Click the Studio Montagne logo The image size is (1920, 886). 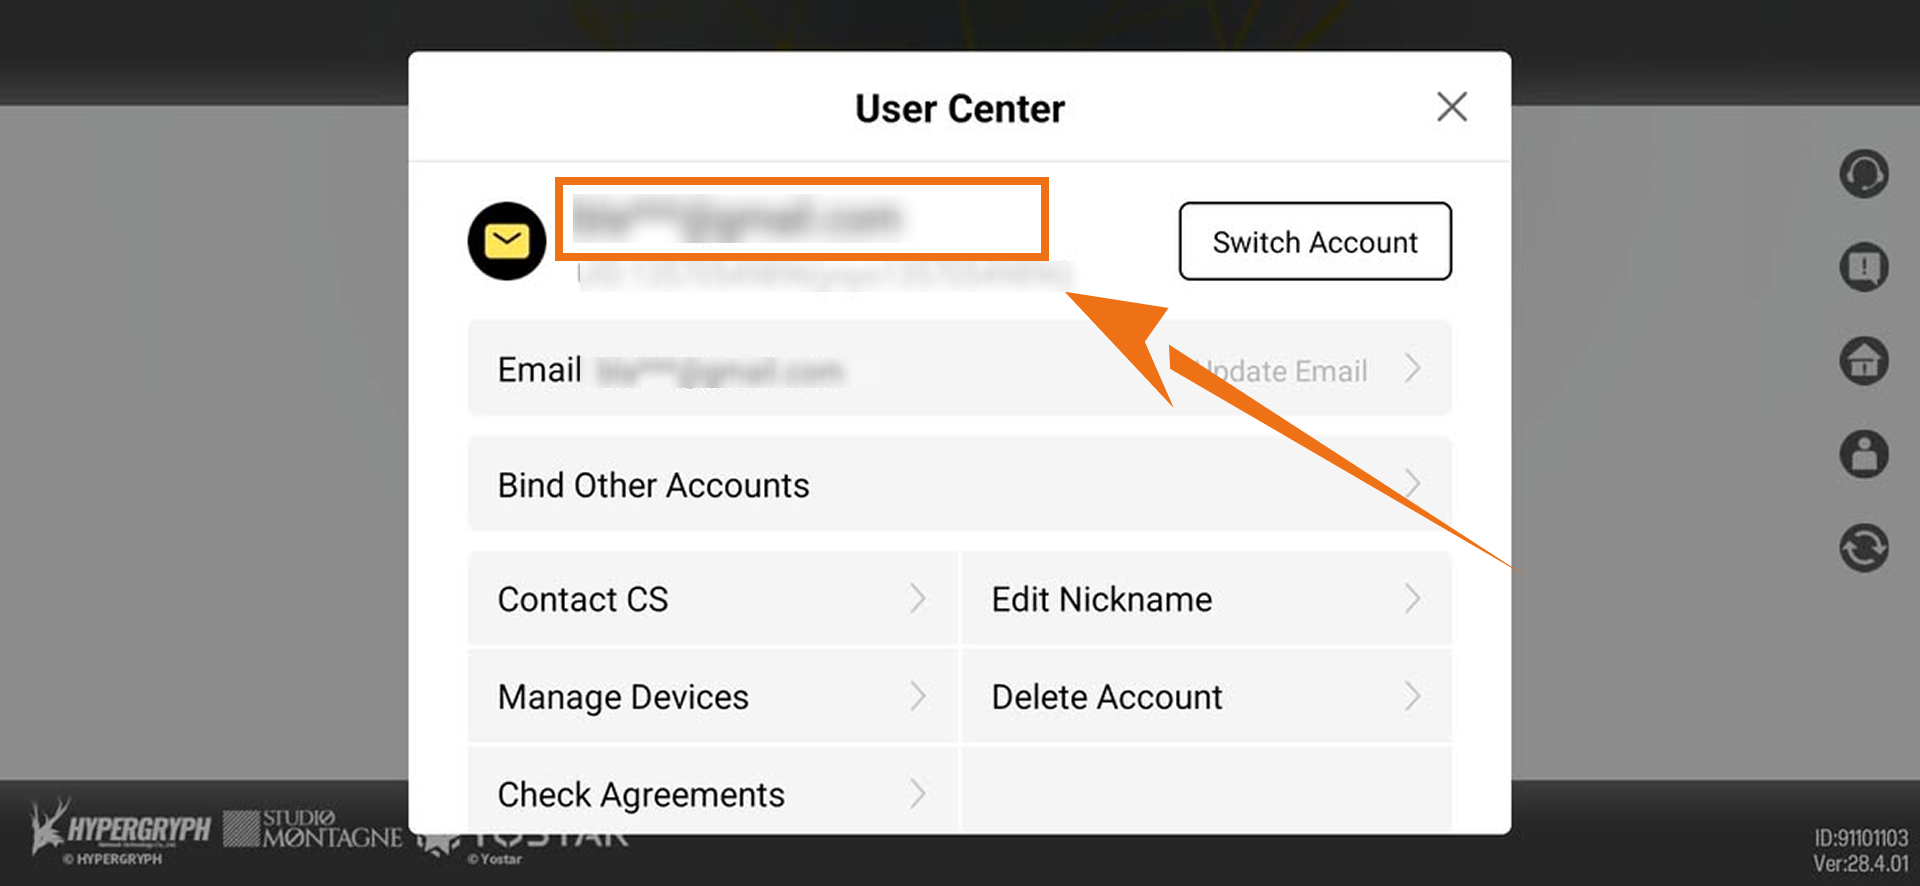(313, 830)
